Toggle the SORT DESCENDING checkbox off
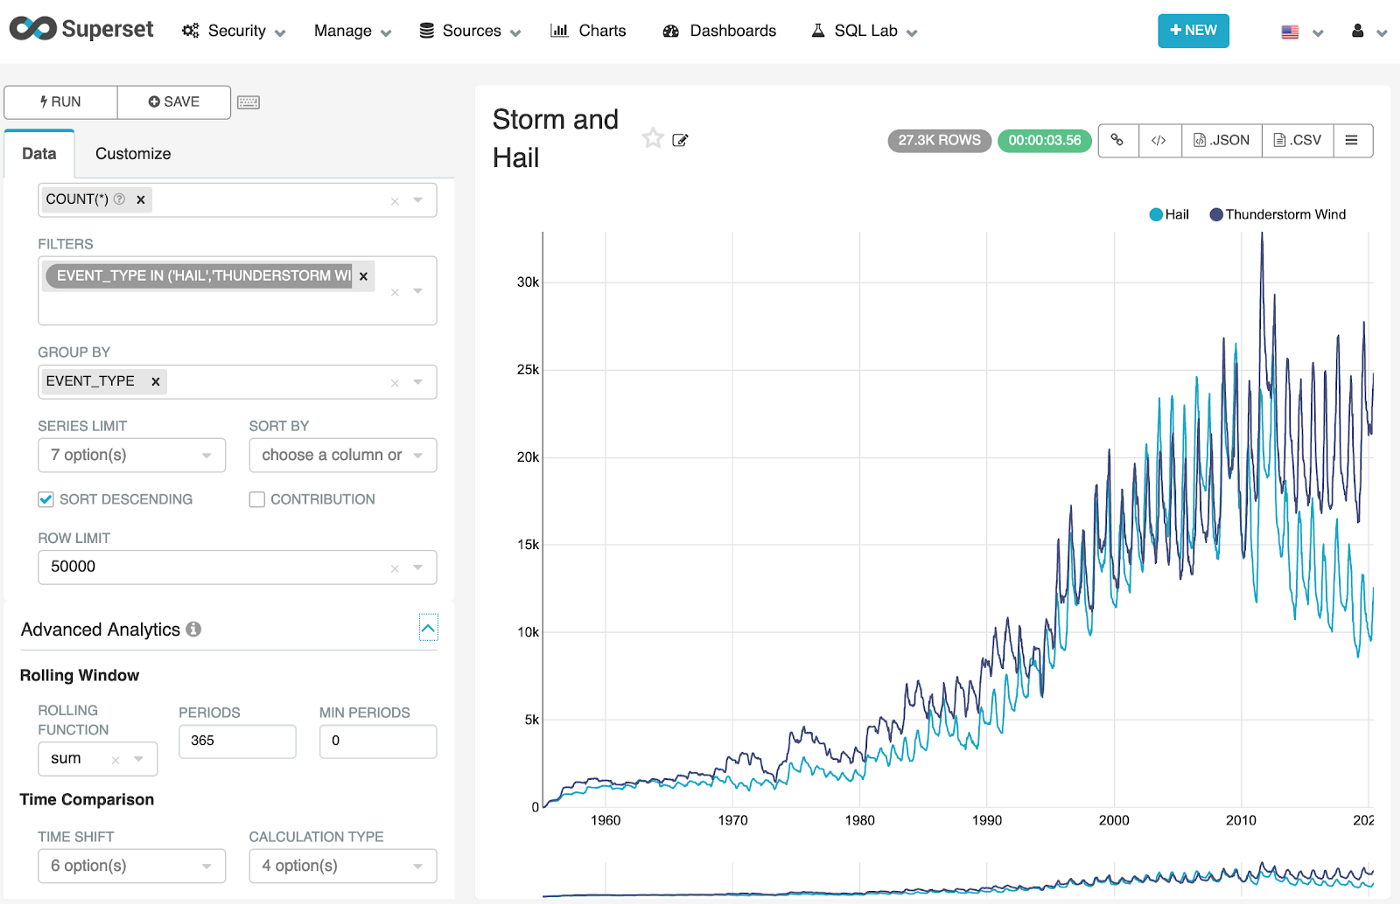Image resolution: width=1400 pixels, height=904 pixels. pos(45,498)
